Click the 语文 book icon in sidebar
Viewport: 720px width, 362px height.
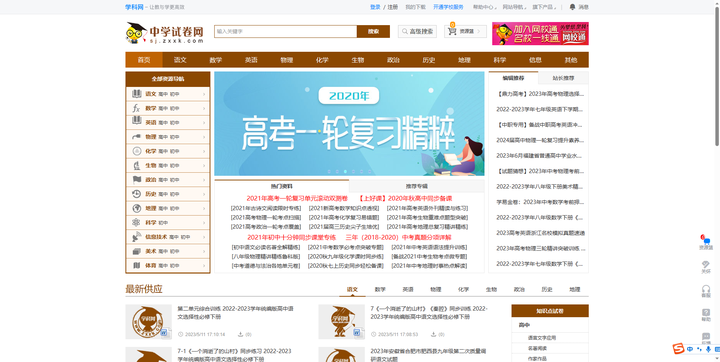coord(136,94)
